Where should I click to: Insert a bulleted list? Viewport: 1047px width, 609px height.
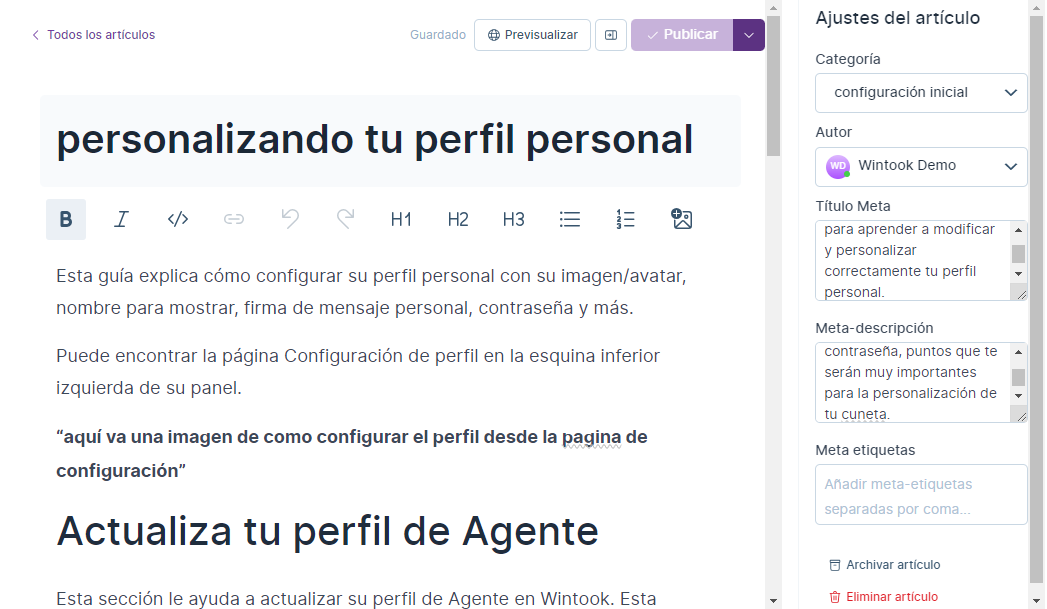[x=570, y=219]
